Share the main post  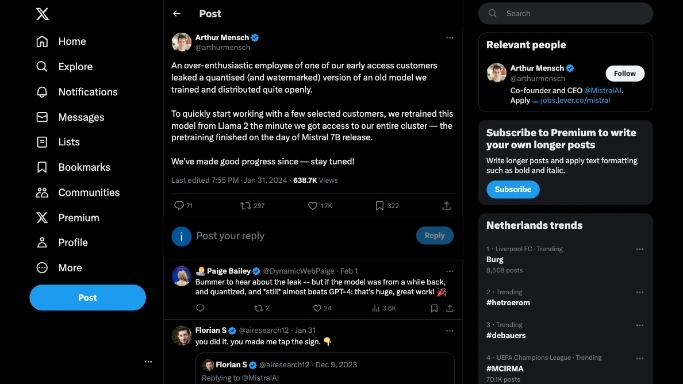(x=446, y=205)
